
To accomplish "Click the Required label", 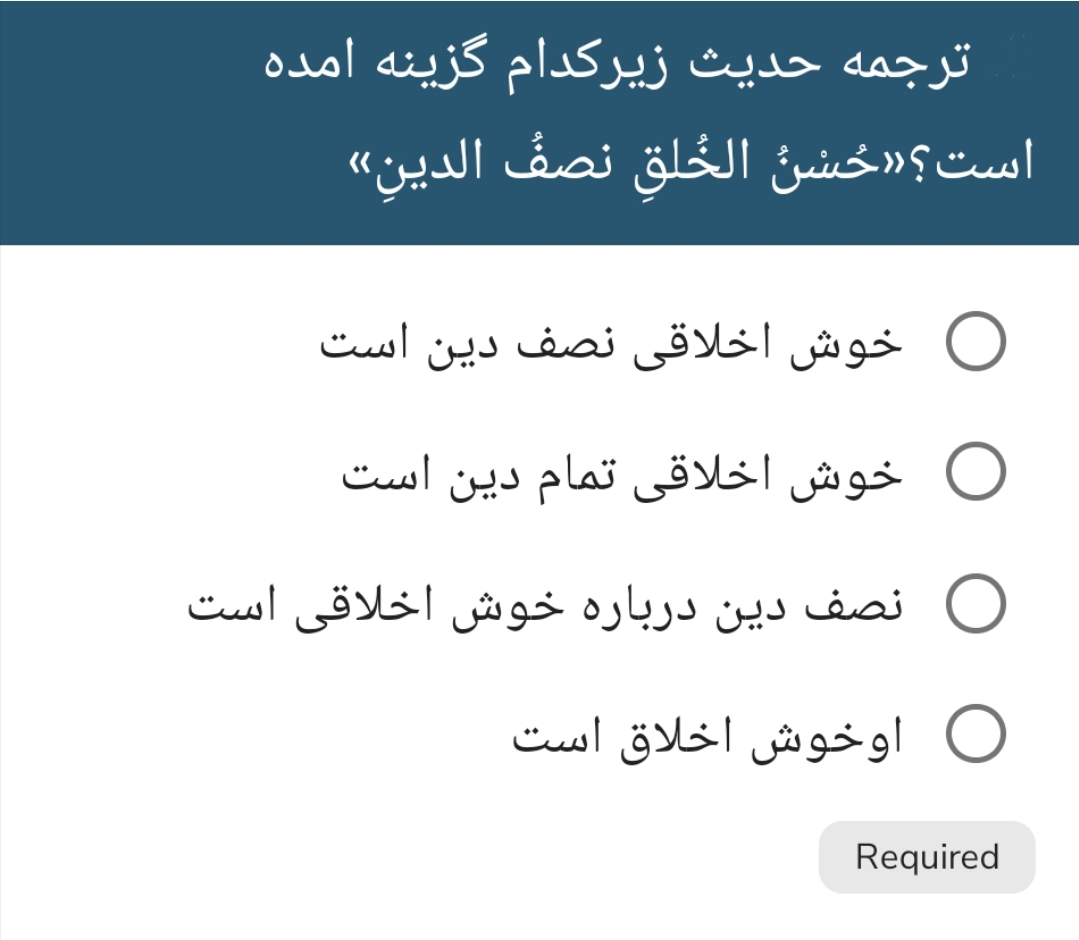I will [x=925, y=855].
